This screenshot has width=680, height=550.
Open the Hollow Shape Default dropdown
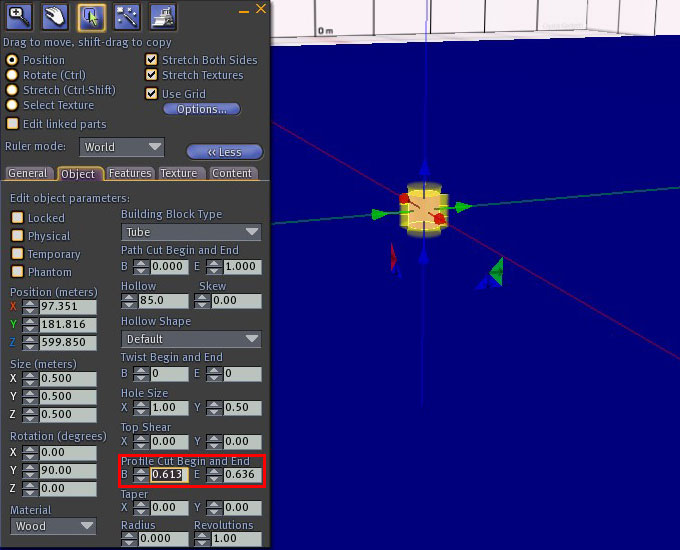coord(191,339)
